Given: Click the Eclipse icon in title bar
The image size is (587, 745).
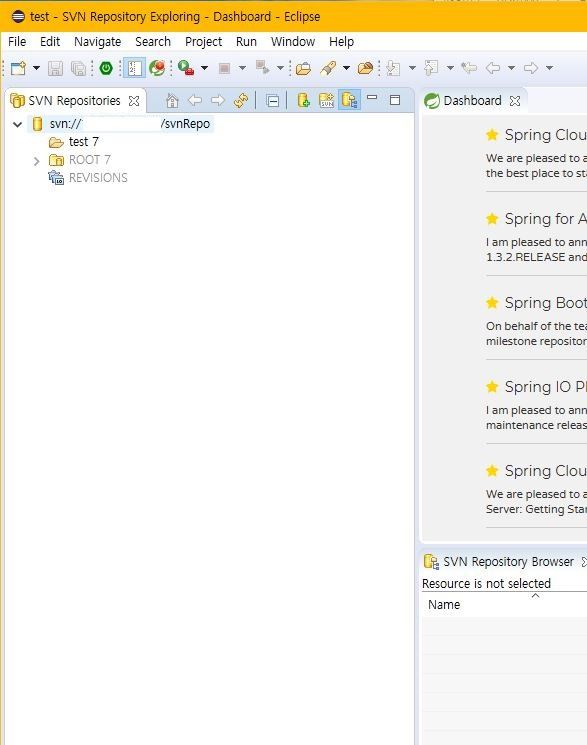Looking at the screenshot, I should click(18, 17).
